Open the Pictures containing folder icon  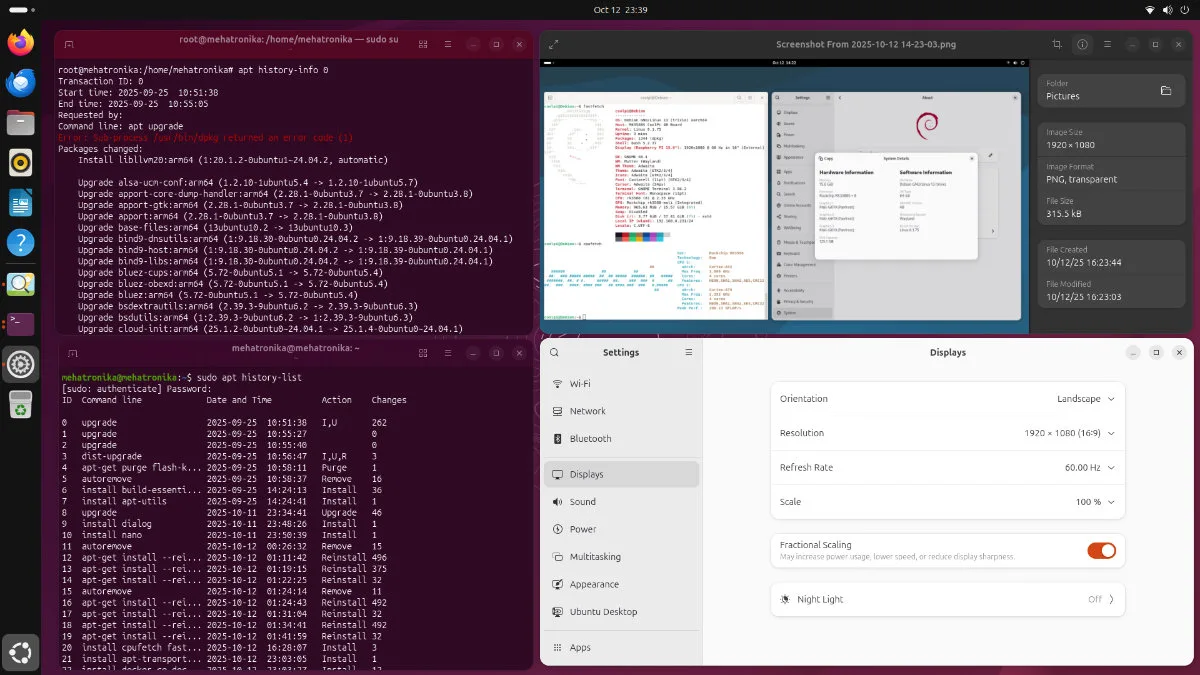point(1165,90)
